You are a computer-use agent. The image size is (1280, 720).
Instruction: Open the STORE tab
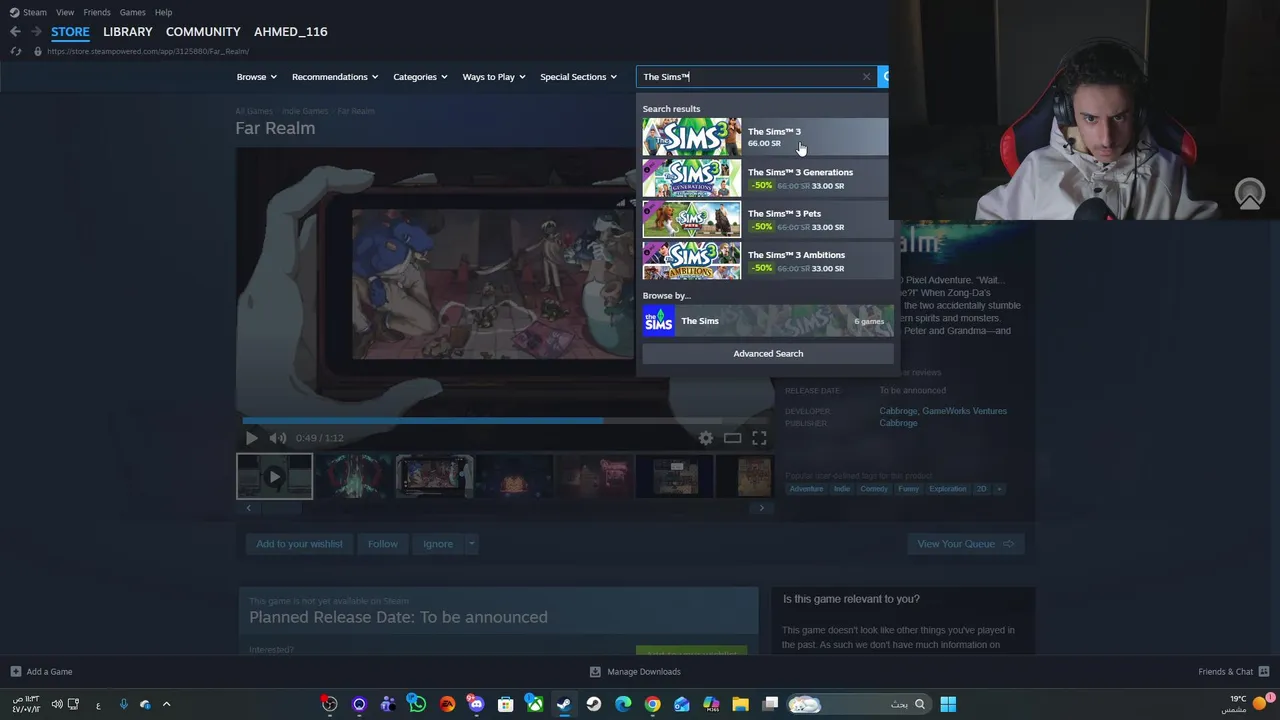pos(70,32)
